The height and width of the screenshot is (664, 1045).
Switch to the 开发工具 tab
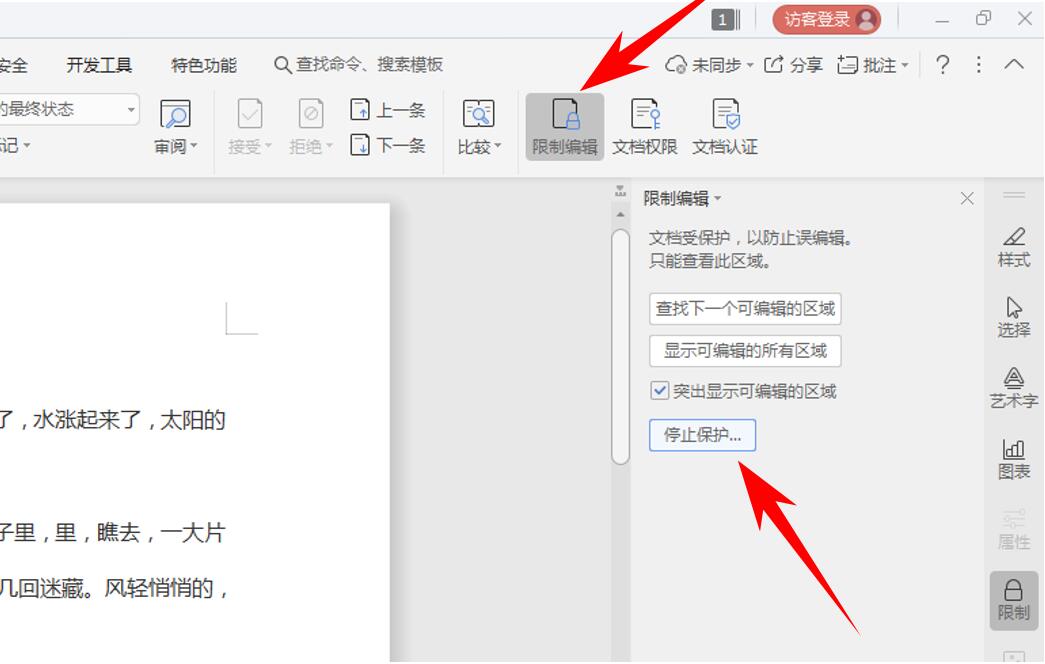pyautogui.click(x=99, y=65)
